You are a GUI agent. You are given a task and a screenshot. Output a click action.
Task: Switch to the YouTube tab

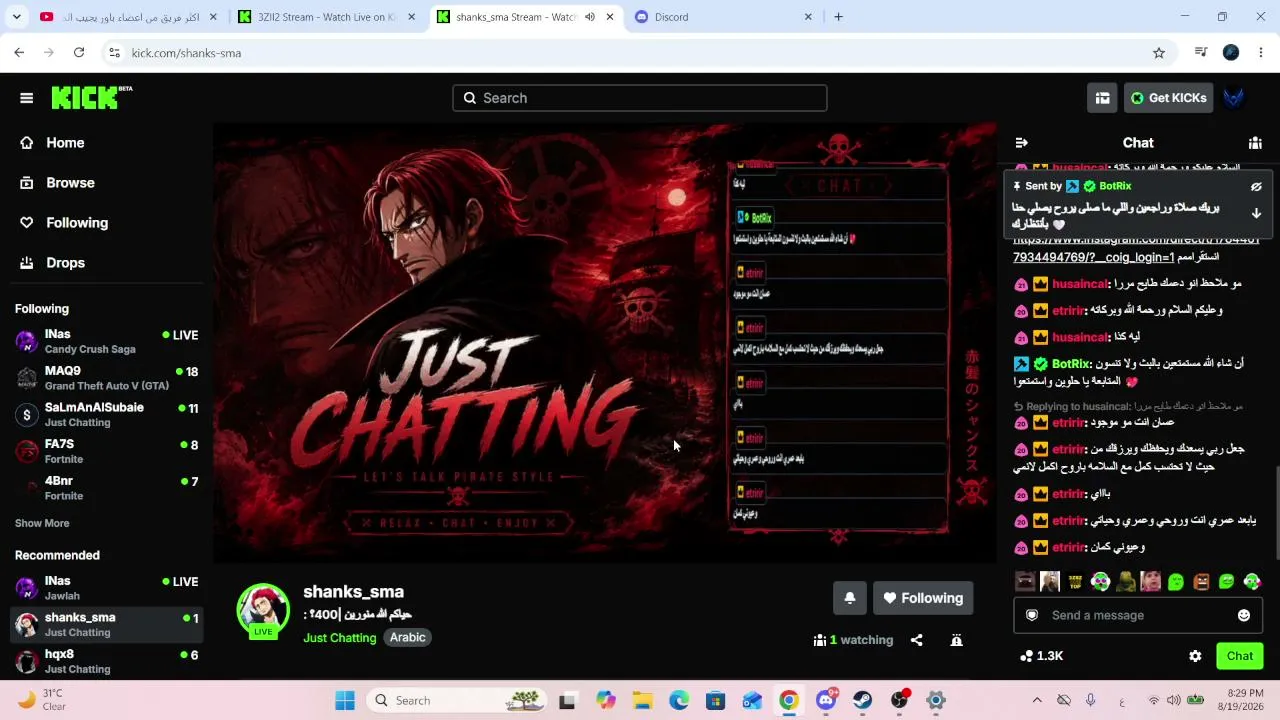click(x=127, y=17)
